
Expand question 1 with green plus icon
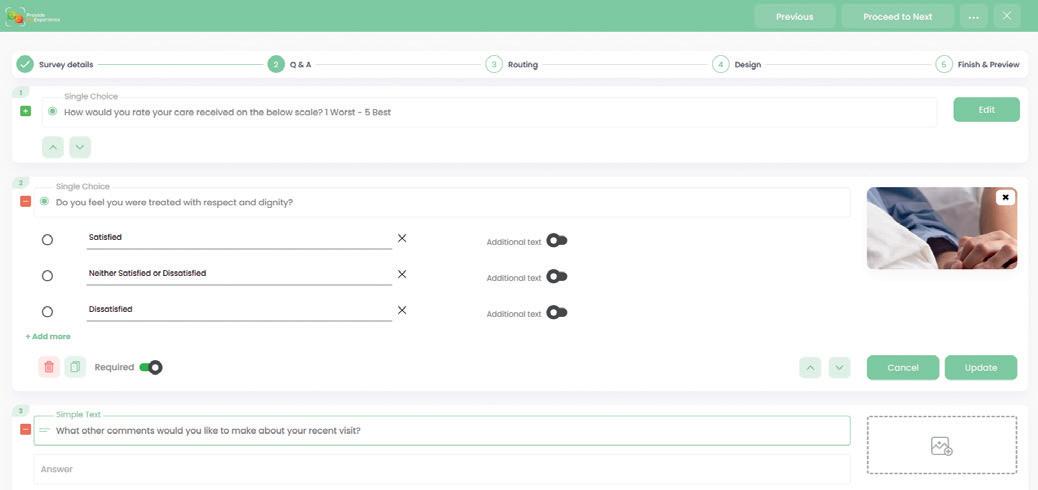pyautogui.click(x=25, y=111)
